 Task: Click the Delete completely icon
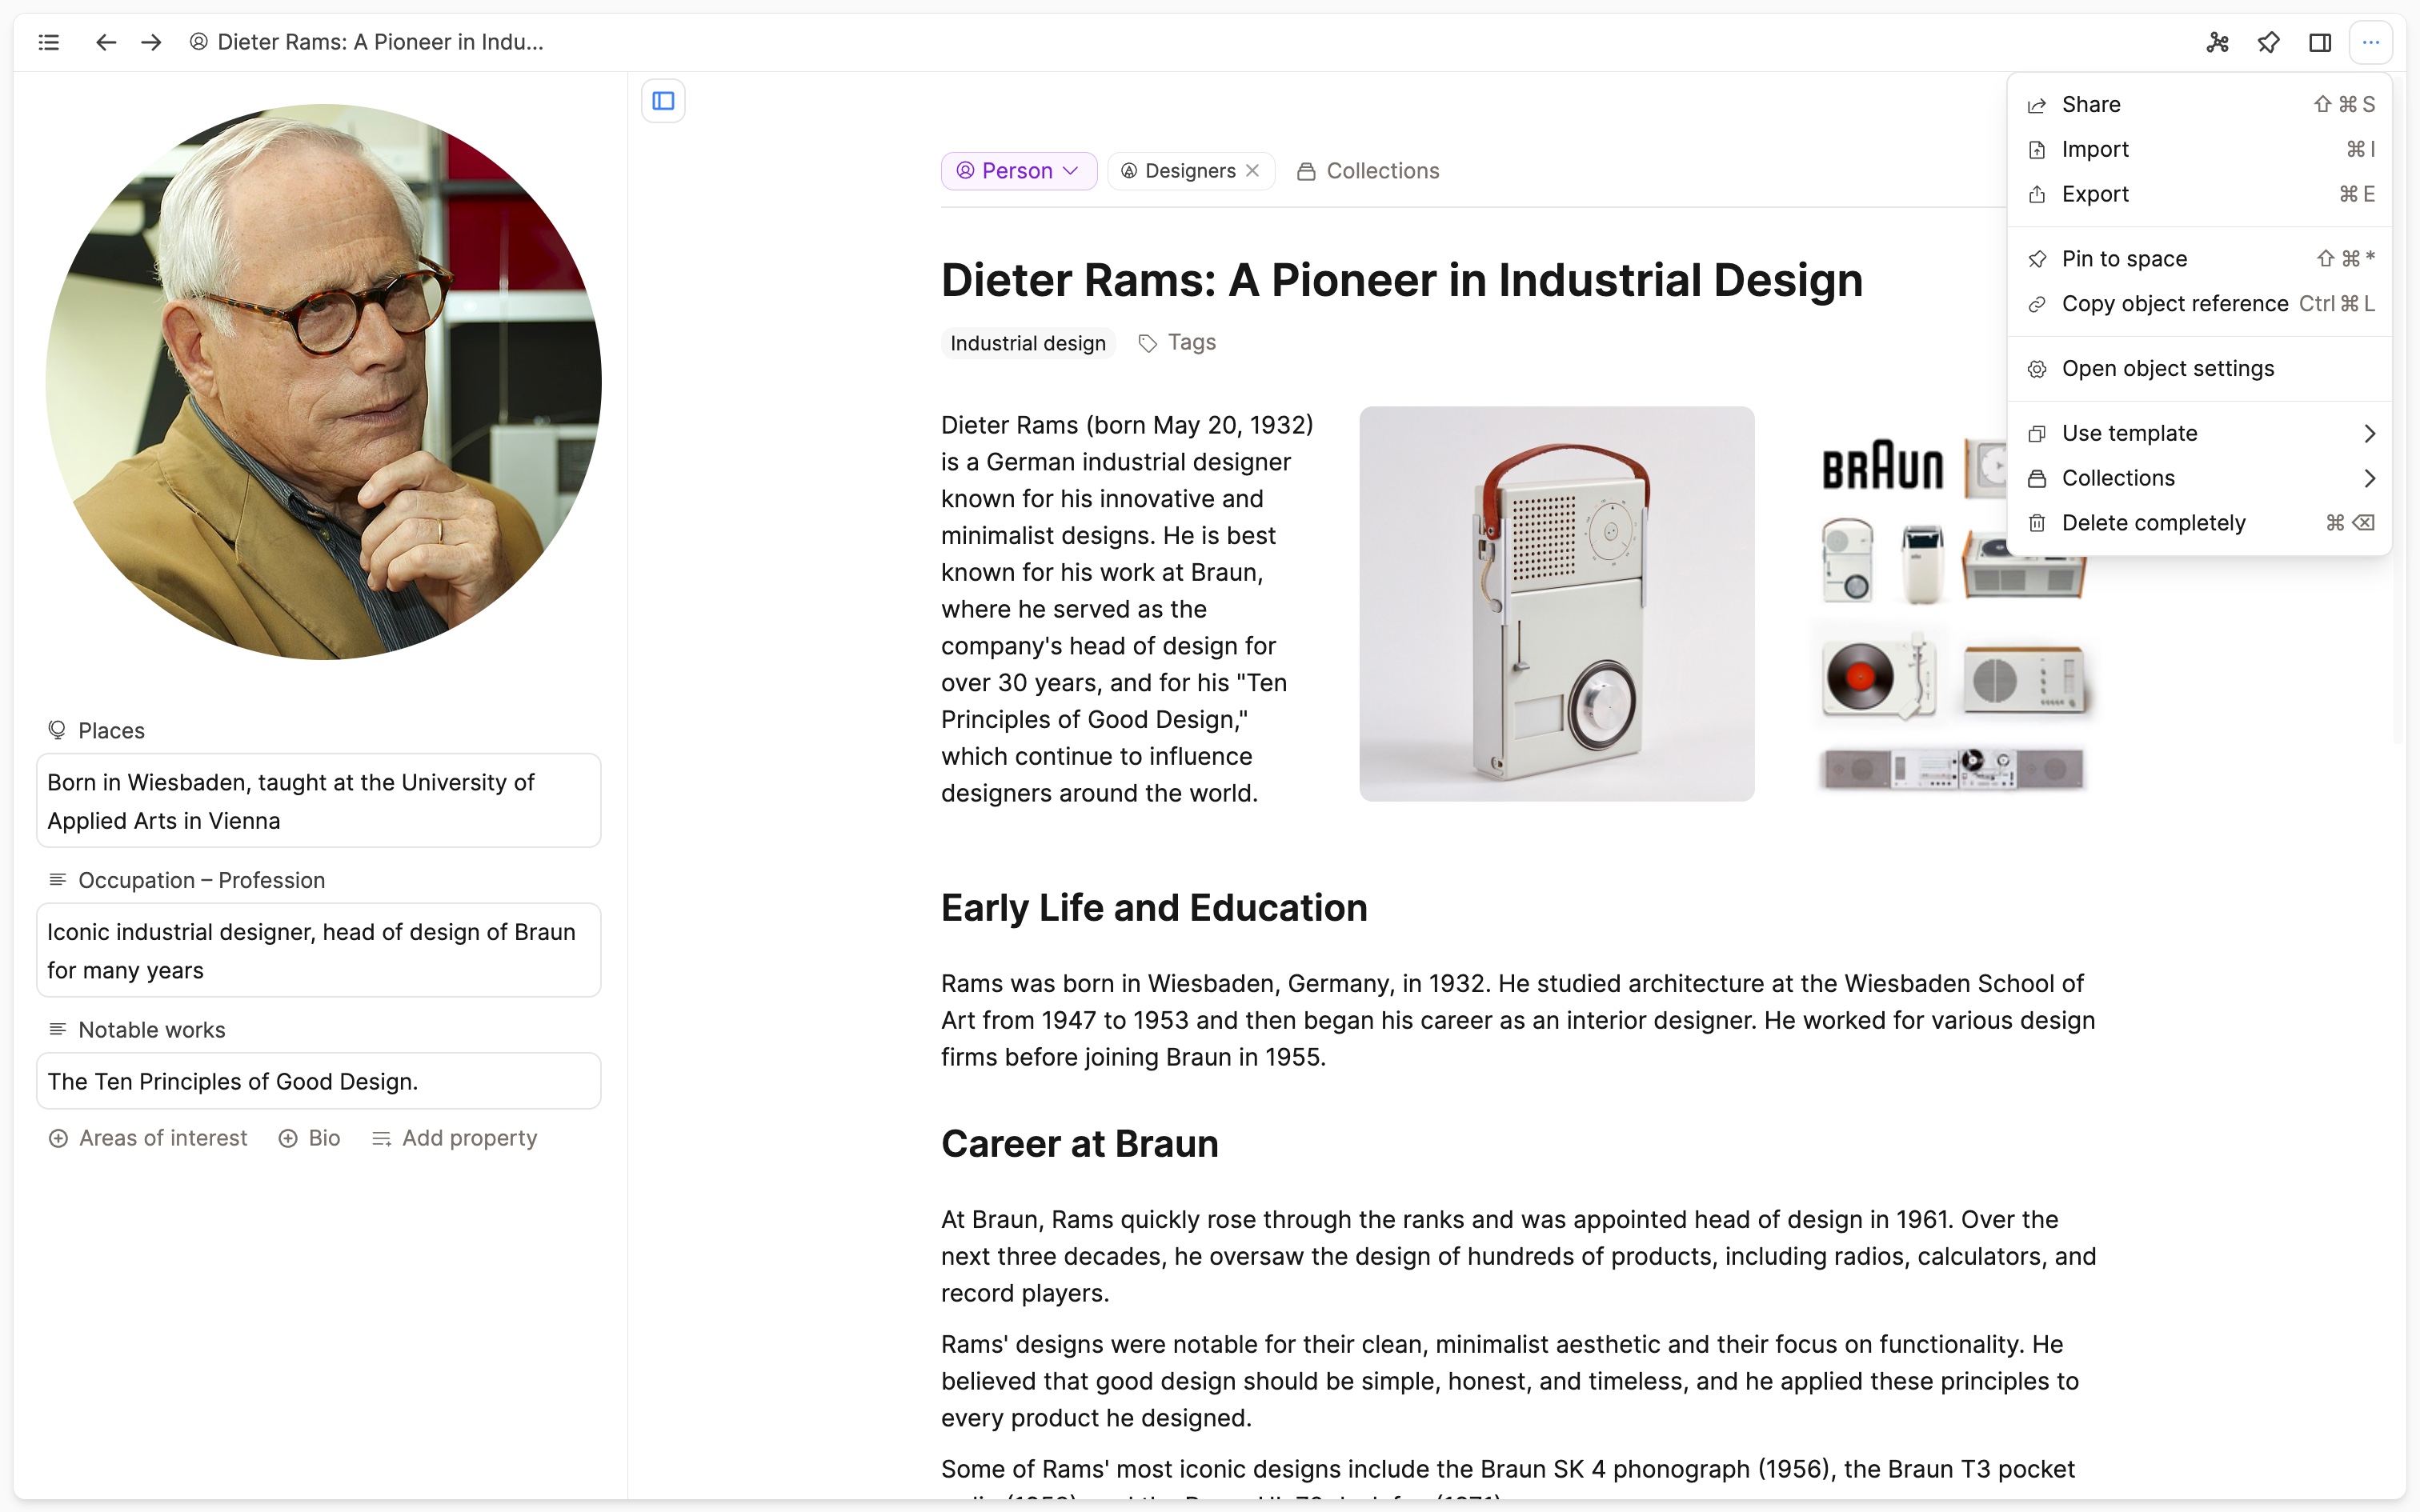[x=2038, y=522]
